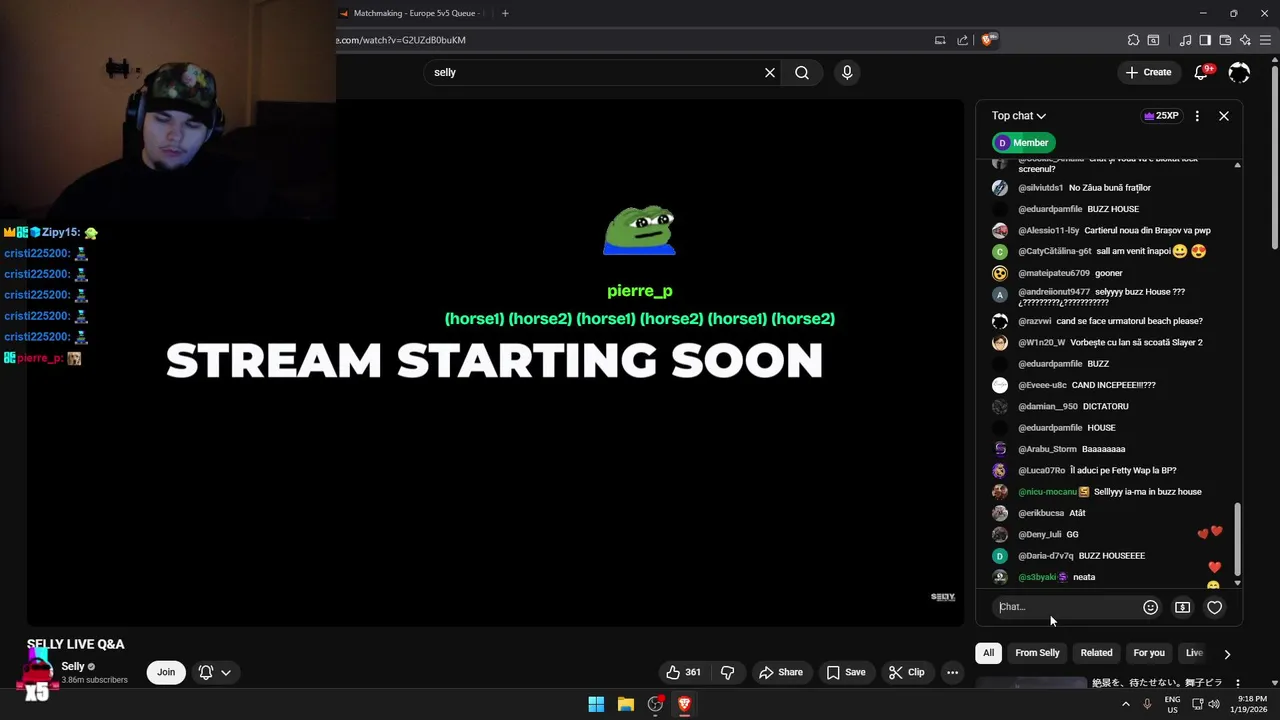Open Brave Shields lion icon
Screen dimensions: 1280x720
[x=988, y=40]
